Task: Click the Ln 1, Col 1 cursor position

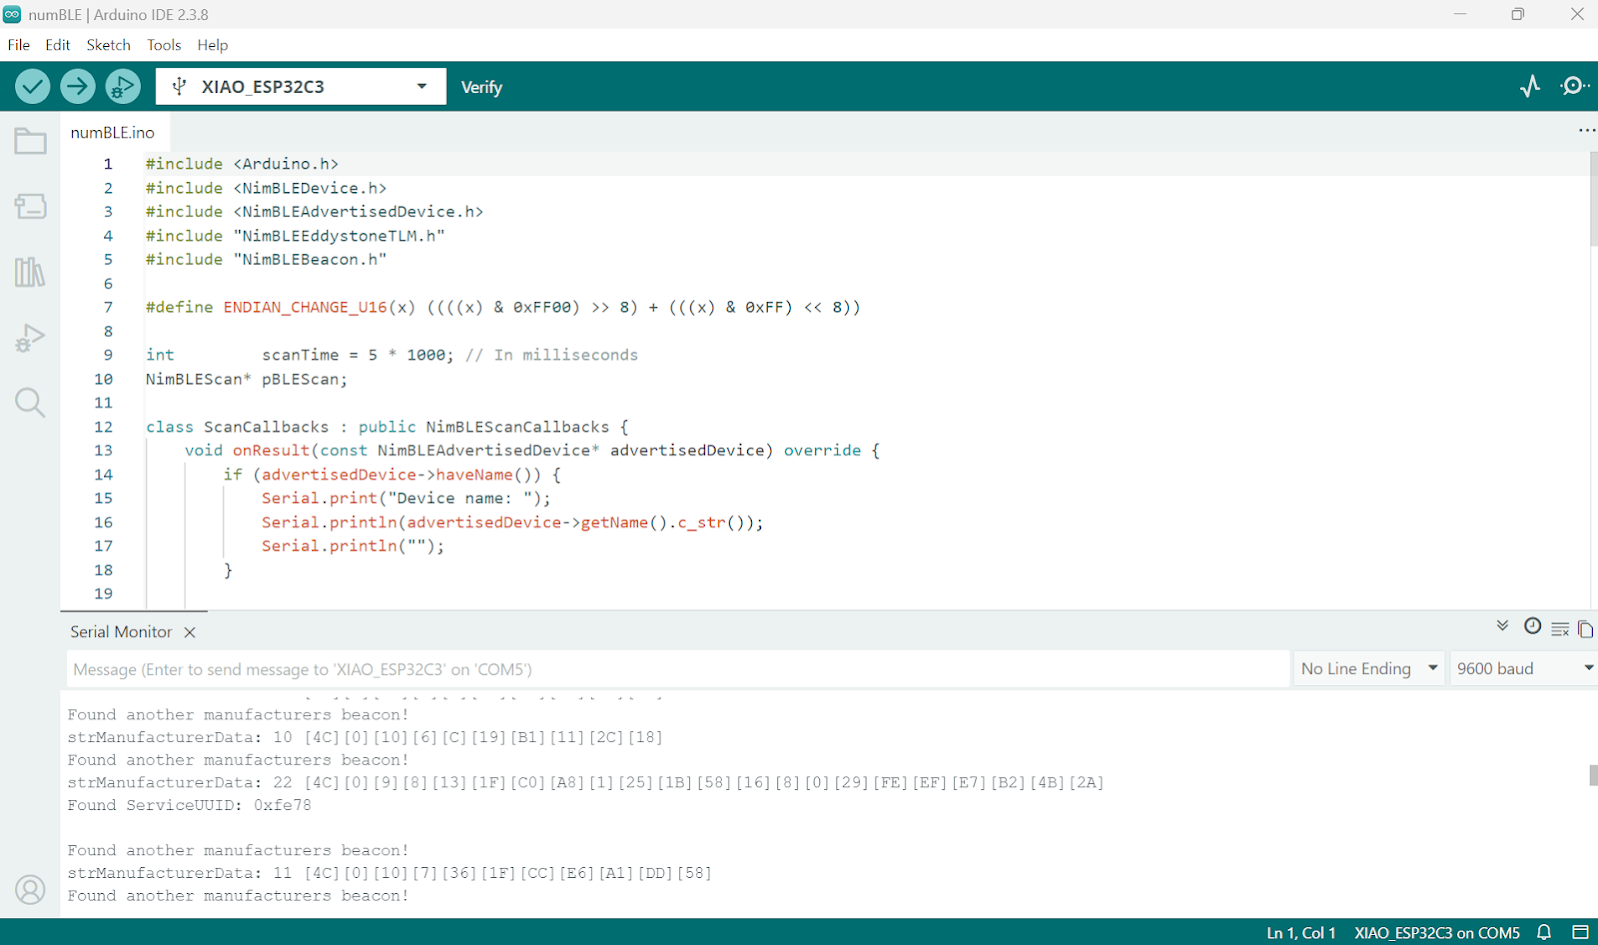Action: (1301, 933)
